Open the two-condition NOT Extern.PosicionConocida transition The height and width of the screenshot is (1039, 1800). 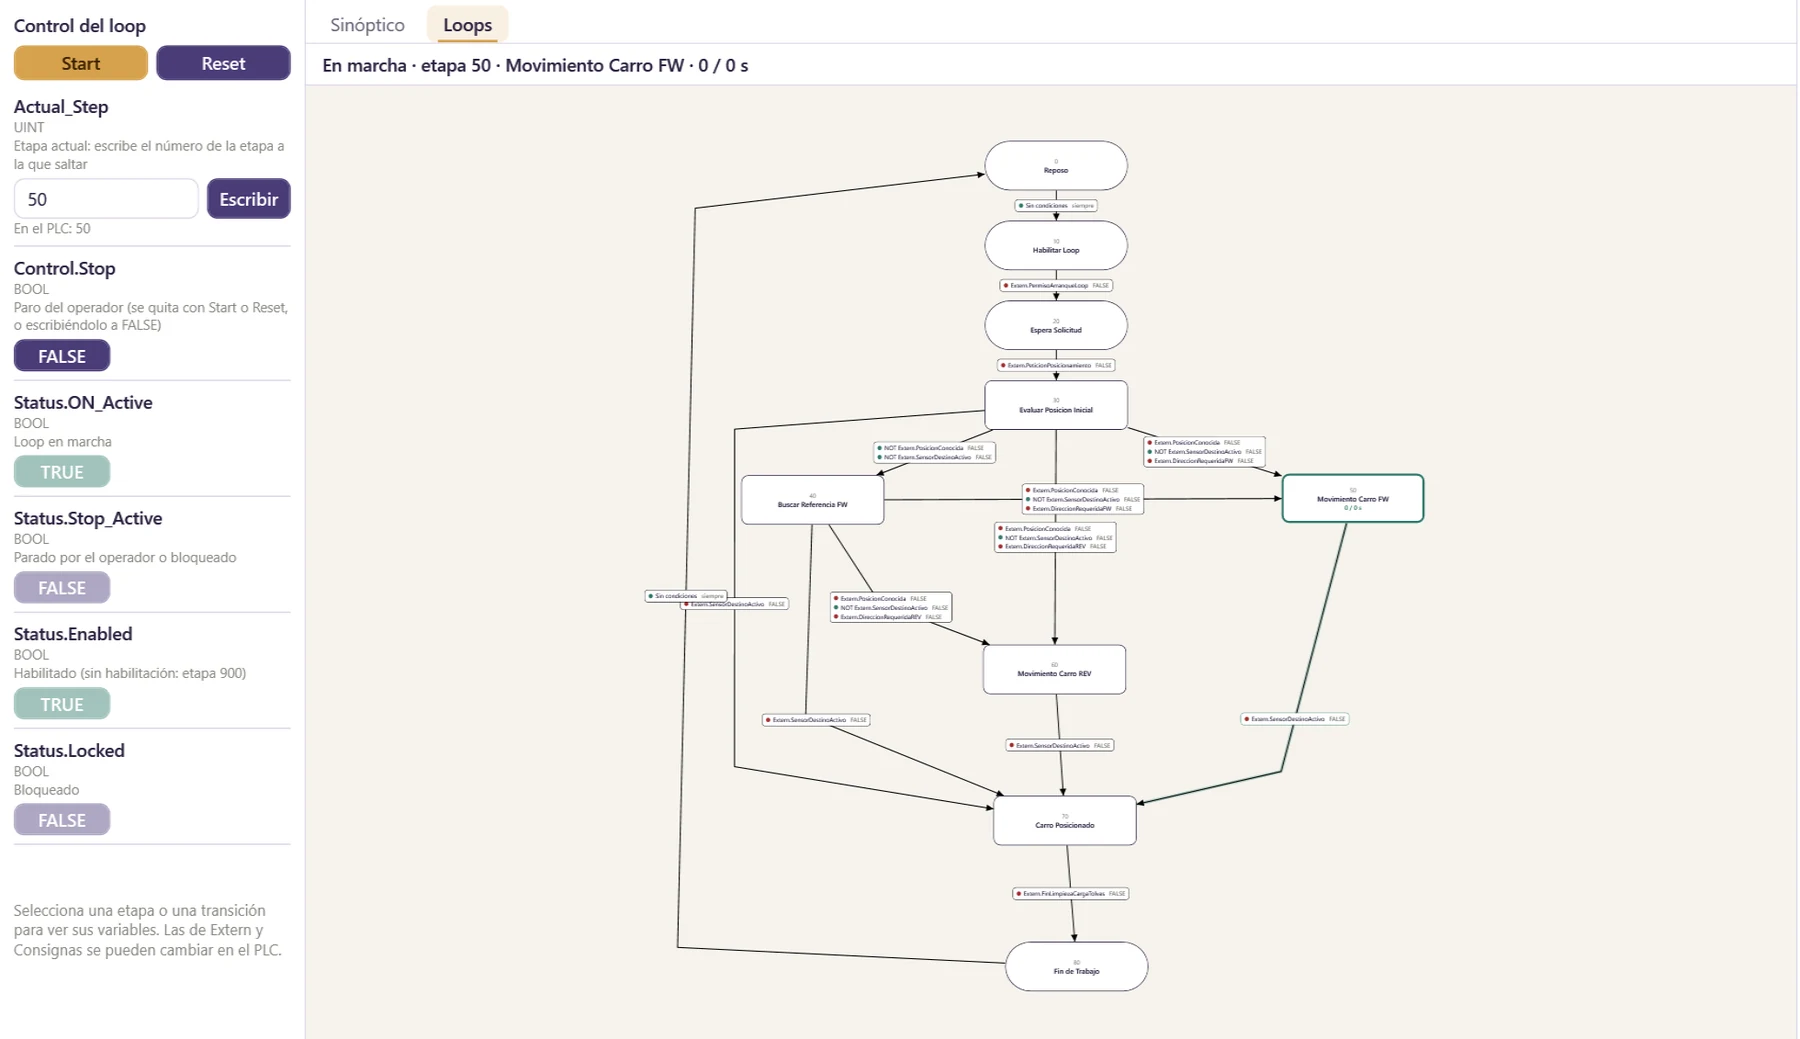934,453
